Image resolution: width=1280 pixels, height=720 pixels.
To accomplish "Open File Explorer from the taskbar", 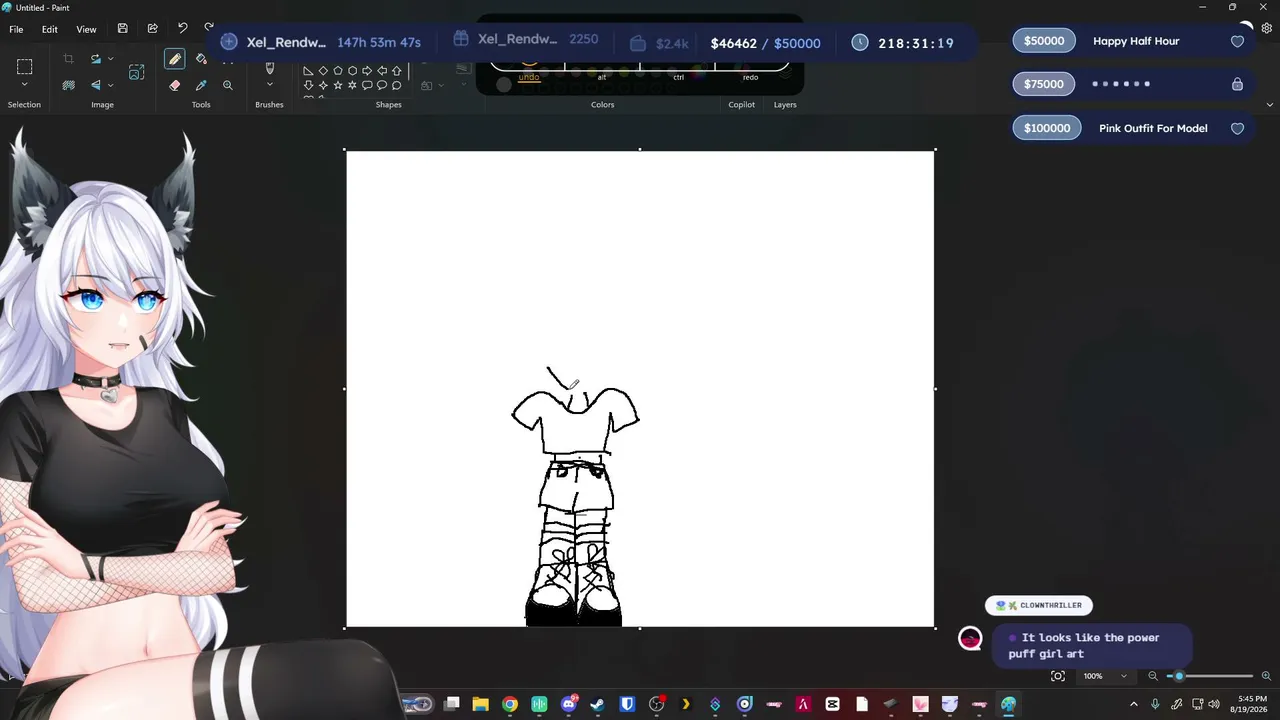I will 480,704.
